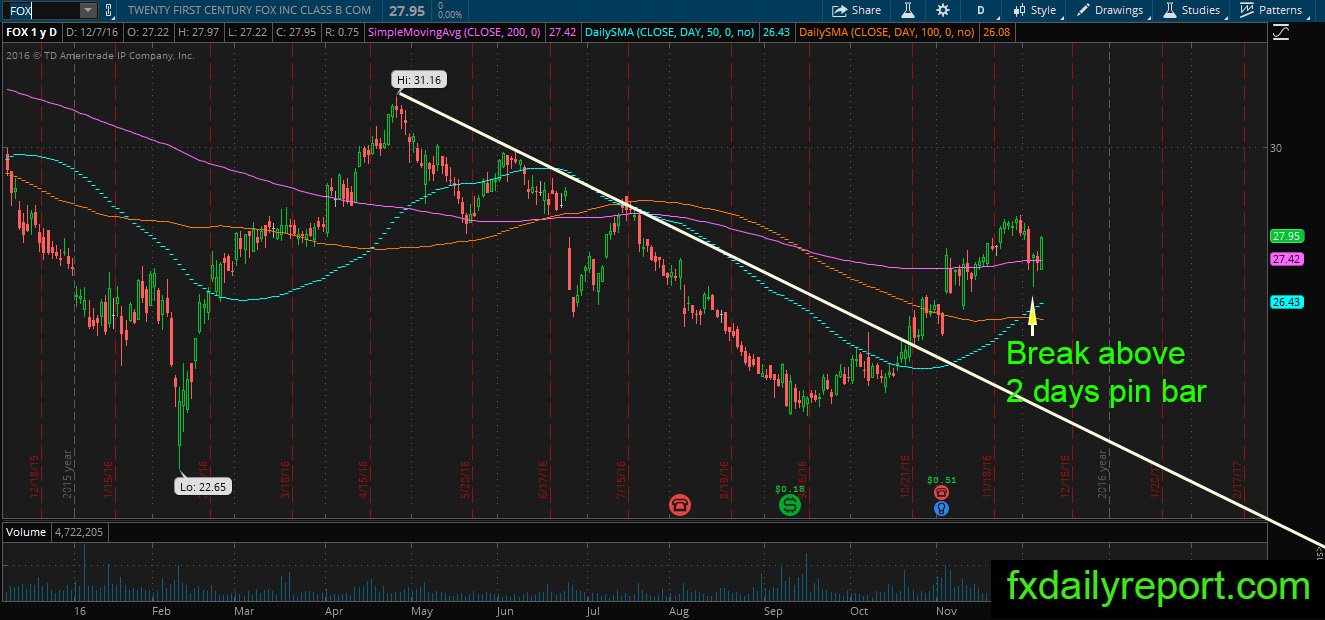Click the Volume panel label
The width and height of the screenshot is (1325, 620).
(x=25, y=532)
